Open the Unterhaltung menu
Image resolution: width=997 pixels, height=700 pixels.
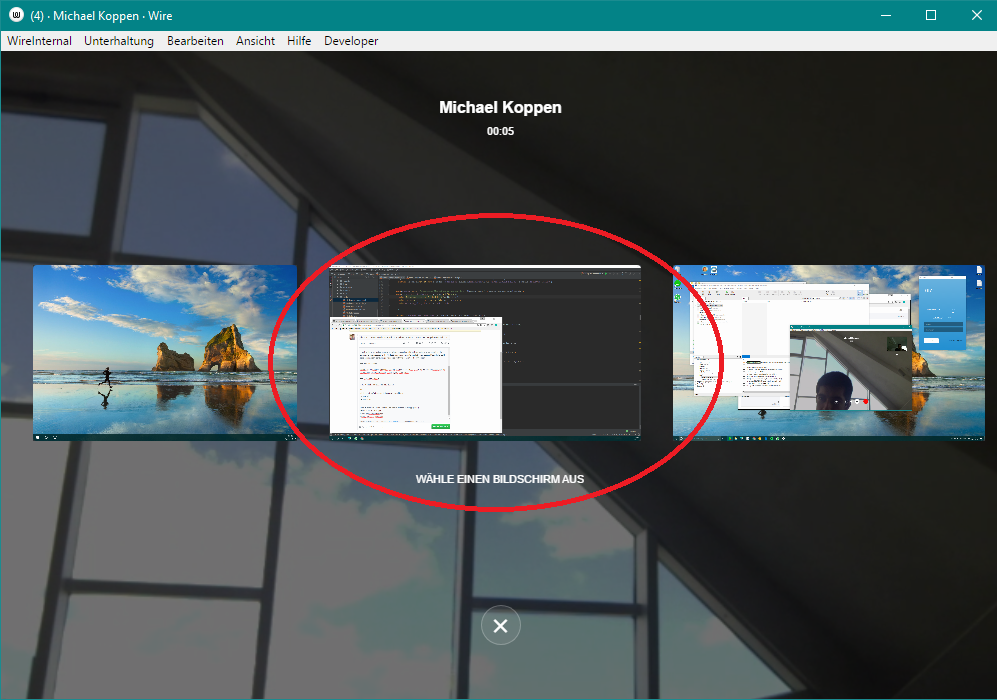119,41
